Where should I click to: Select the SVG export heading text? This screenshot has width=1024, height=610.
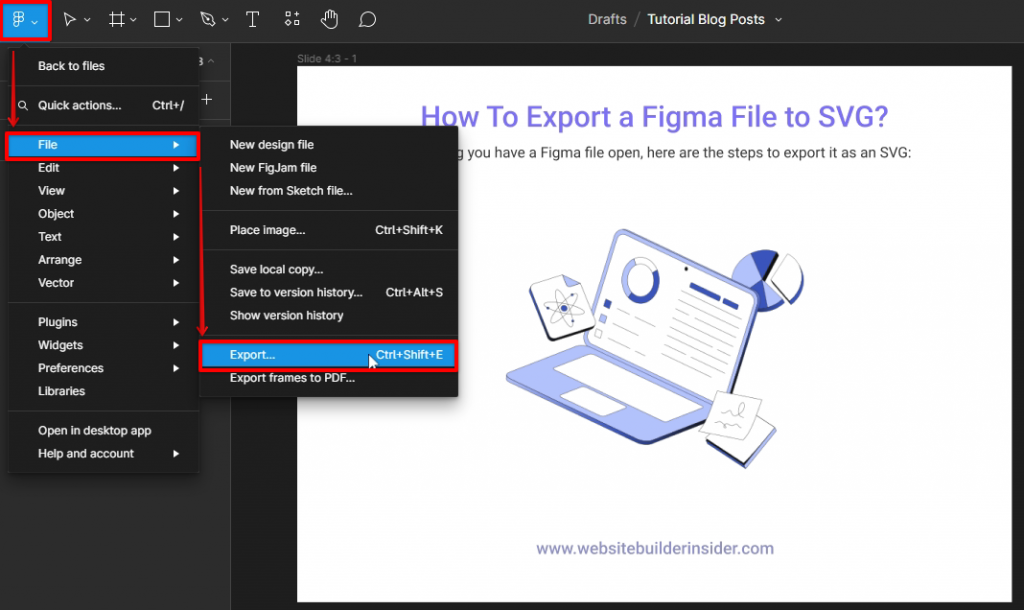pyautogui.click(x=654, y=117)
